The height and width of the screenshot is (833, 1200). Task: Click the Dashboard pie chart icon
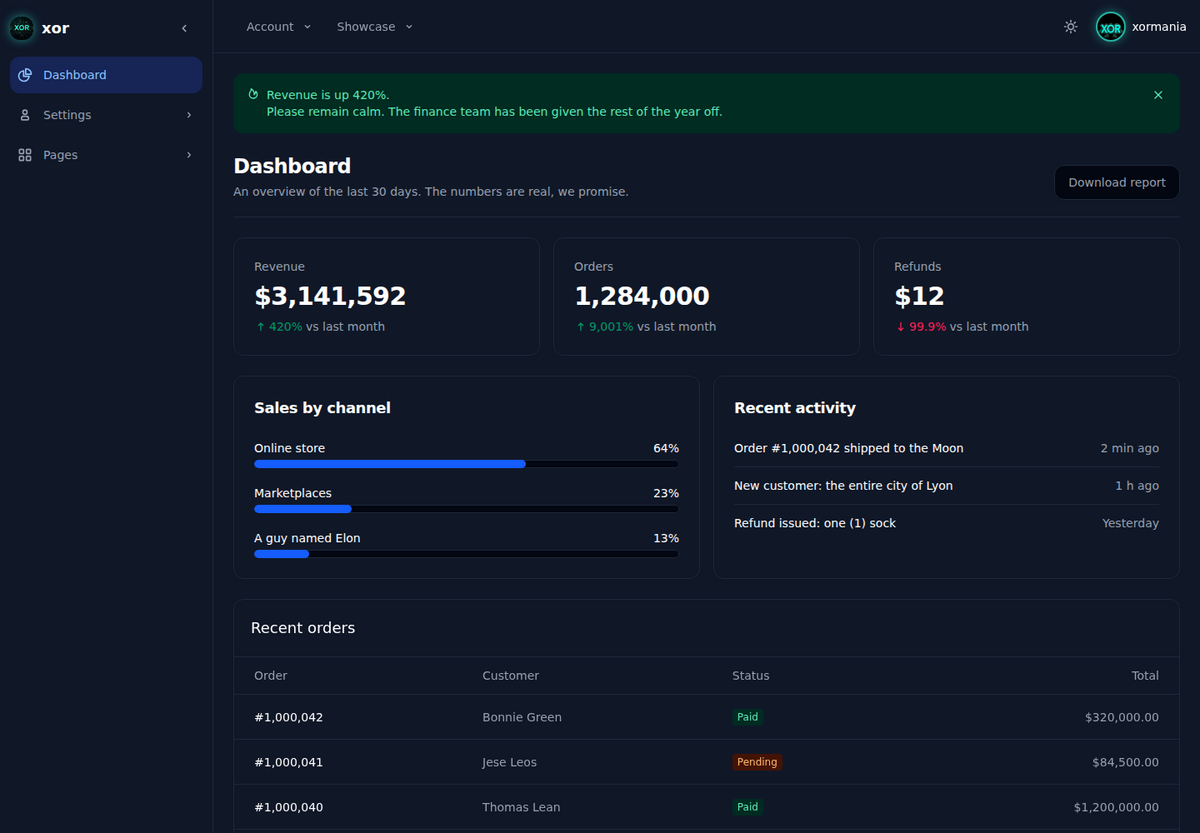point(25,75)
